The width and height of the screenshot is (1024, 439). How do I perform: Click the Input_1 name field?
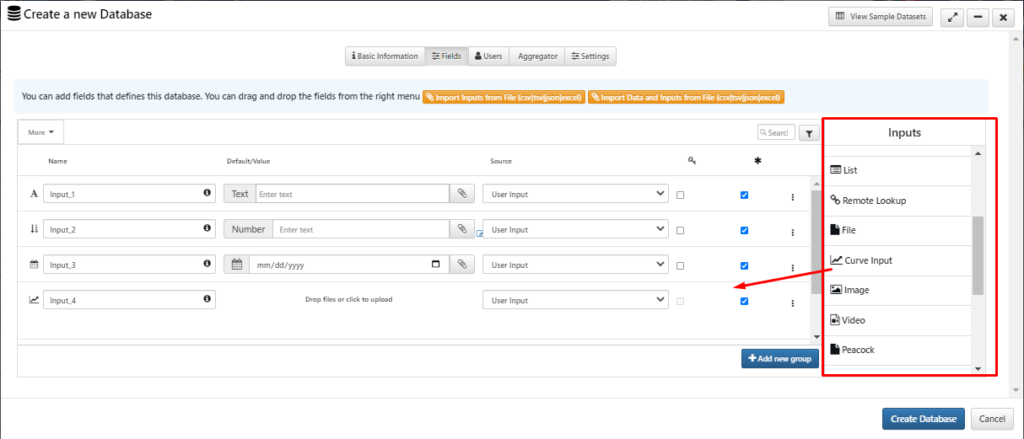click(129, 194)
